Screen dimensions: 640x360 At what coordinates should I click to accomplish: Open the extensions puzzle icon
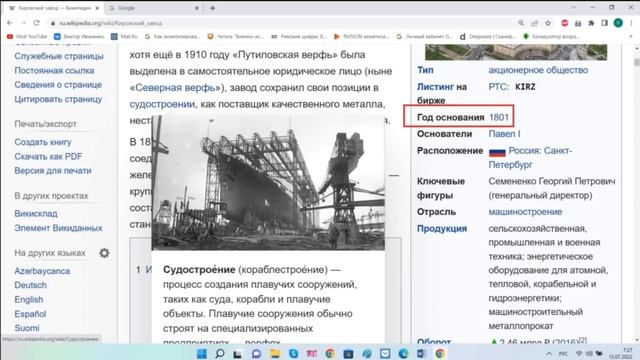point(591,23)
